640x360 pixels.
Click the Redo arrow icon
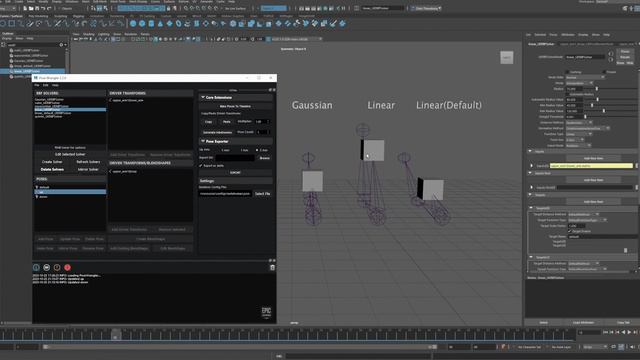click(x=49, y=8)
